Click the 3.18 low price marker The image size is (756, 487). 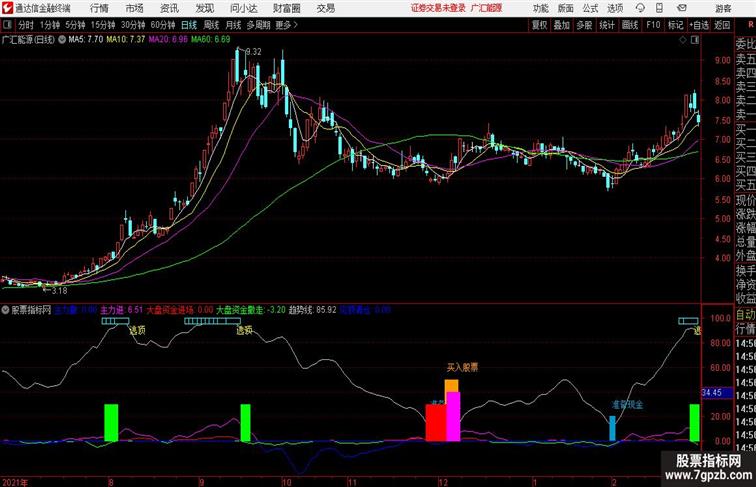(x=59, y=291)
